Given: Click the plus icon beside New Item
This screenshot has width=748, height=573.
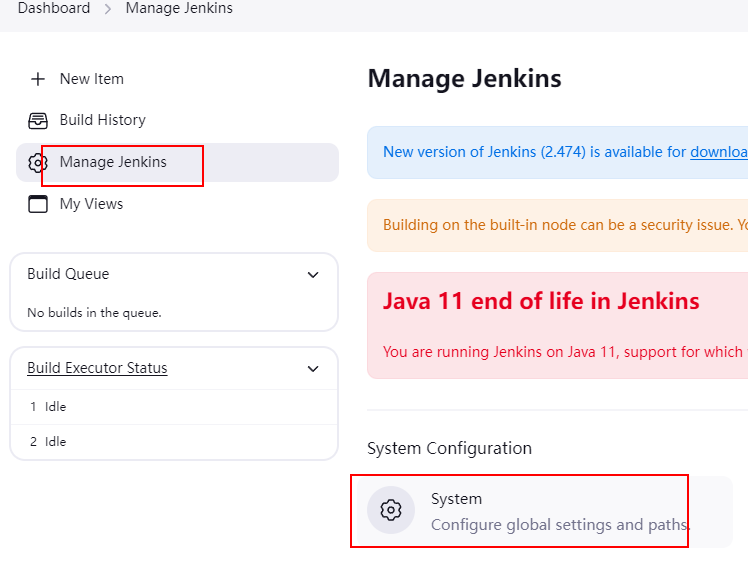Looking at the screenshot, I should coord(38,79).
